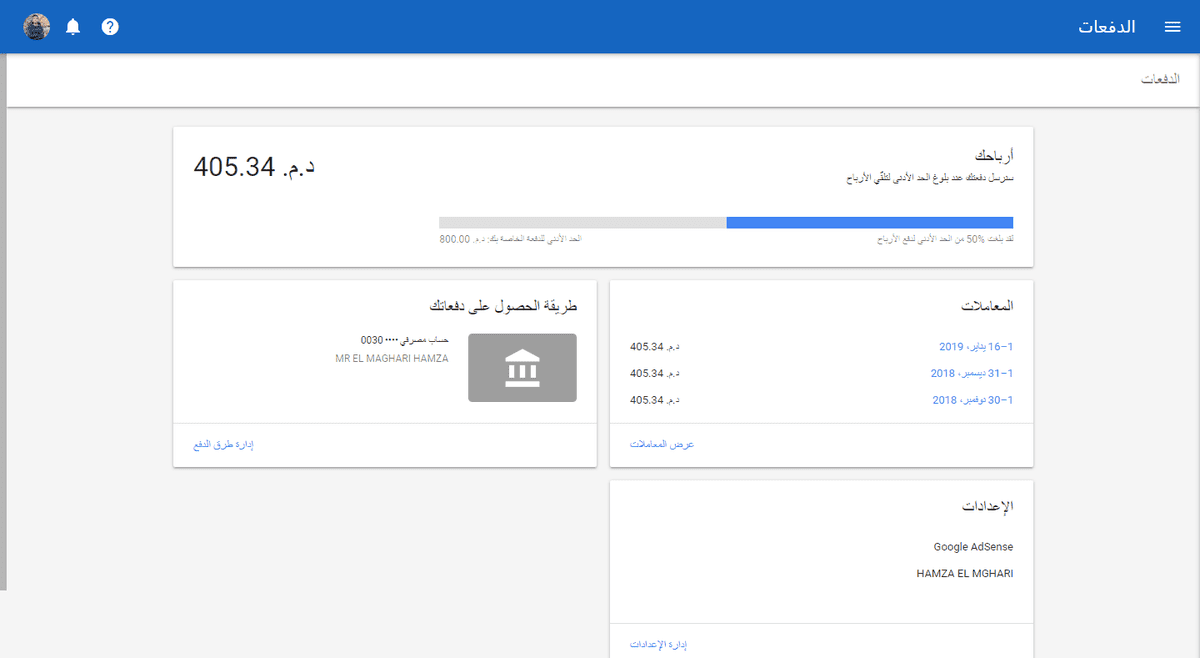This screenshot has height=658, width=1200.
Task: Click the MR EL MAGHARI HAMZA account name
Action: click(x=392, y=357)
